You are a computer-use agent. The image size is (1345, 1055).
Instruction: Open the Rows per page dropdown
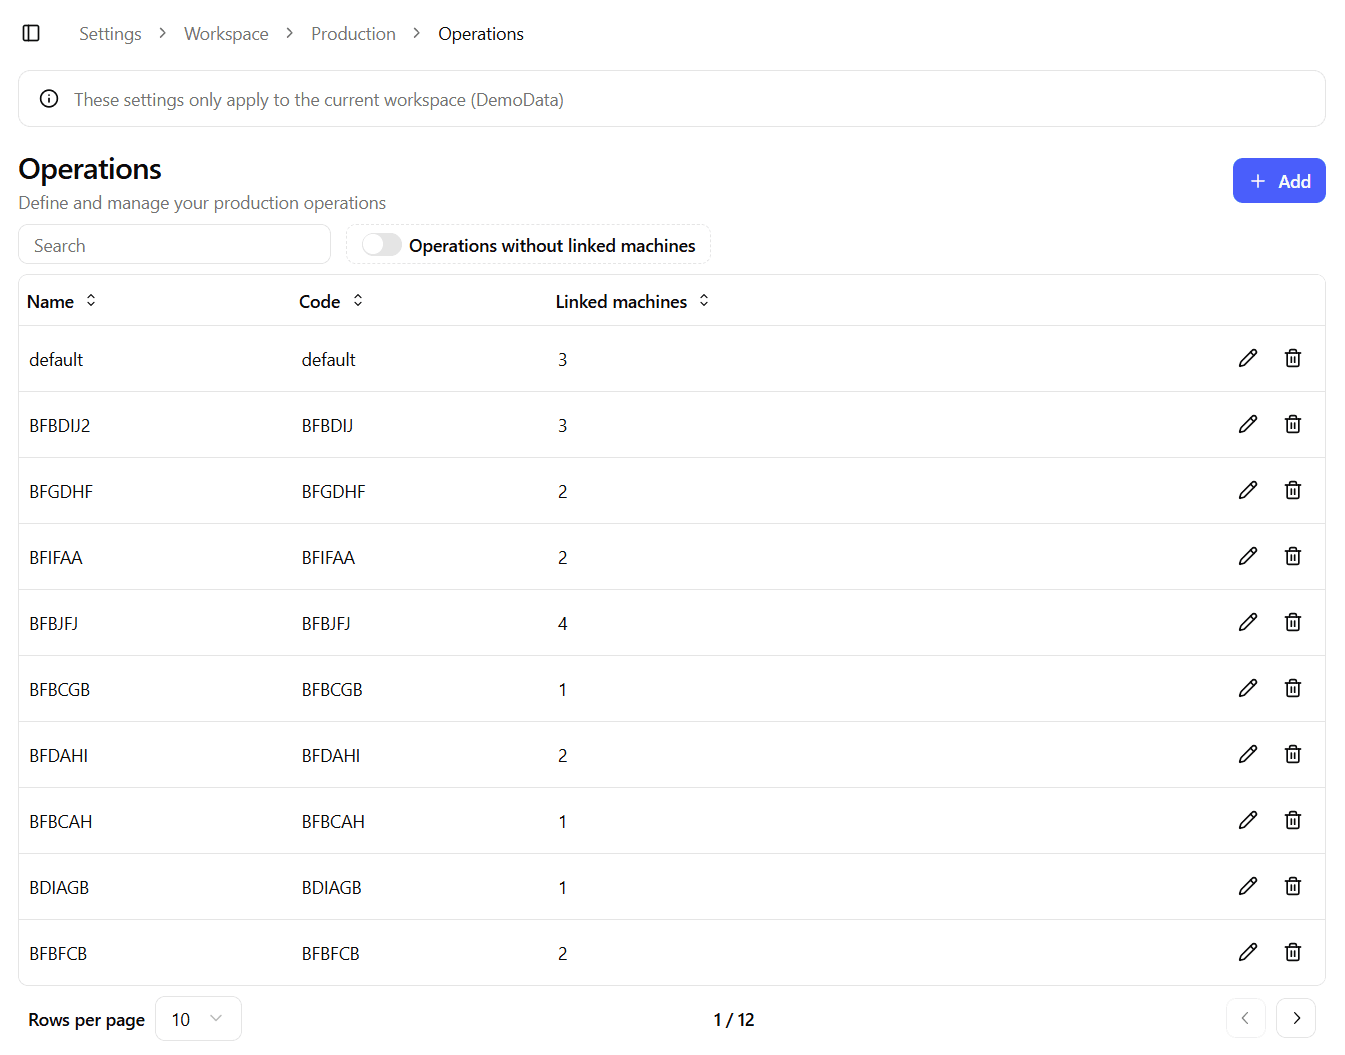click(198, 1019)
